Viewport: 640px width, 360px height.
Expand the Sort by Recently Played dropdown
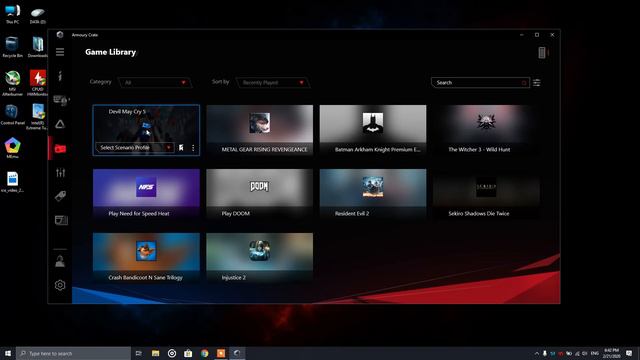pos(273,83)
